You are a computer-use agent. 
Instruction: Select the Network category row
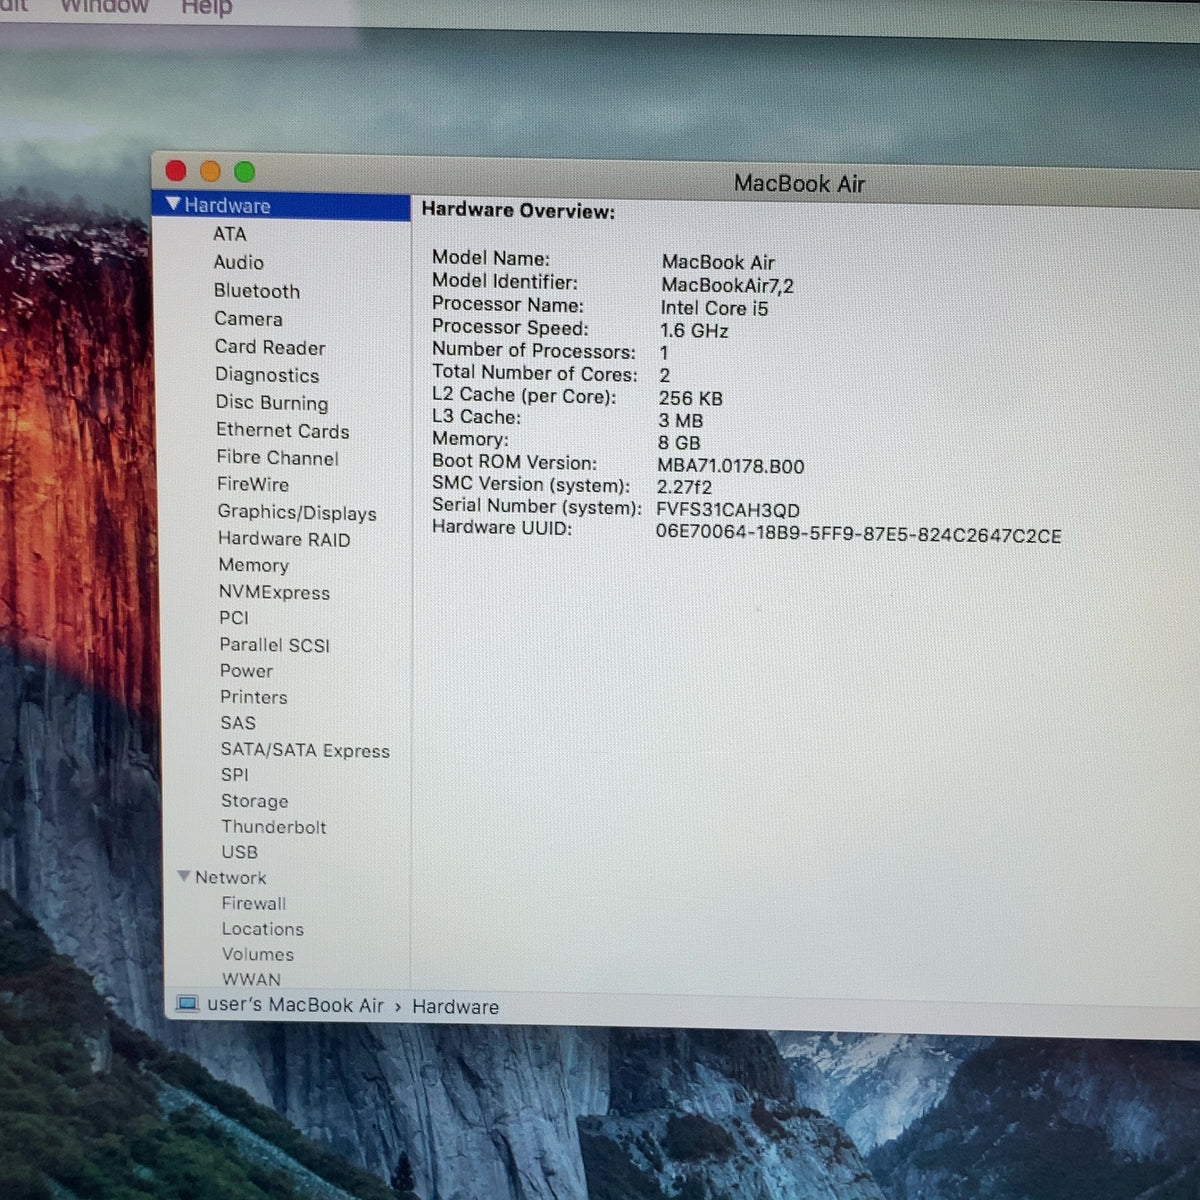pyautogui.click(x=230, y=877)
